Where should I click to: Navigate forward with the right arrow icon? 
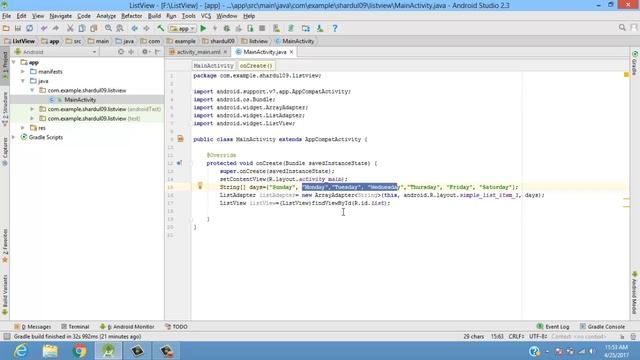click(x=146, y=28)
